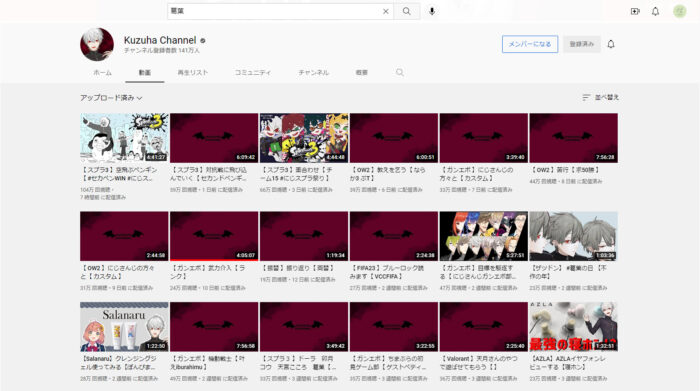Click the sort order icon
The height and width of the screenshot is (391, 700).
click(x=586, y=97)
